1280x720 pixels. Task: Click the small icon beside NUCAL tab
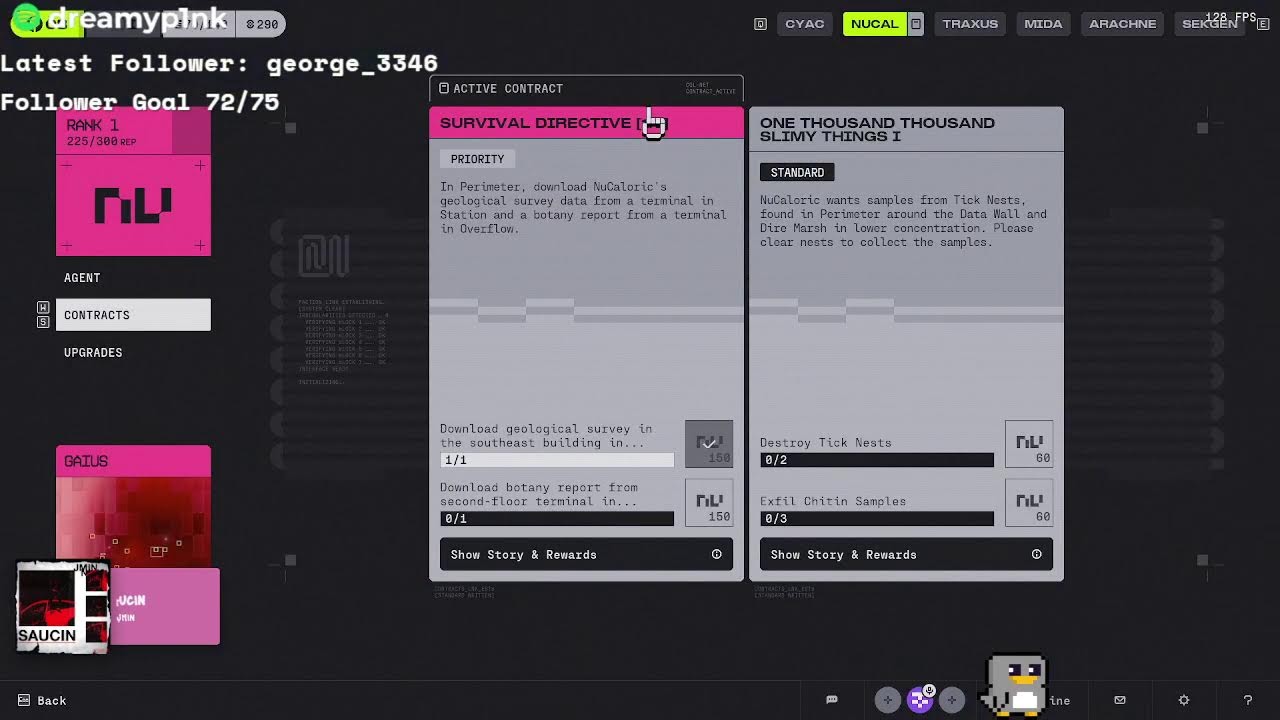pos(915,24)
